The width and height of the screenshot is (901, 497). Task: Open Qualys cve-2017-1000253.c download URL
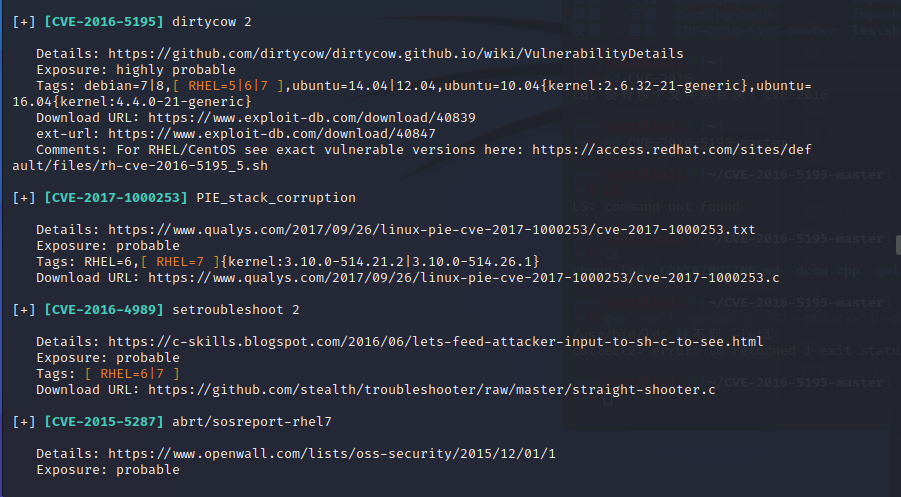pyautogui.click(x=464, y=278)
